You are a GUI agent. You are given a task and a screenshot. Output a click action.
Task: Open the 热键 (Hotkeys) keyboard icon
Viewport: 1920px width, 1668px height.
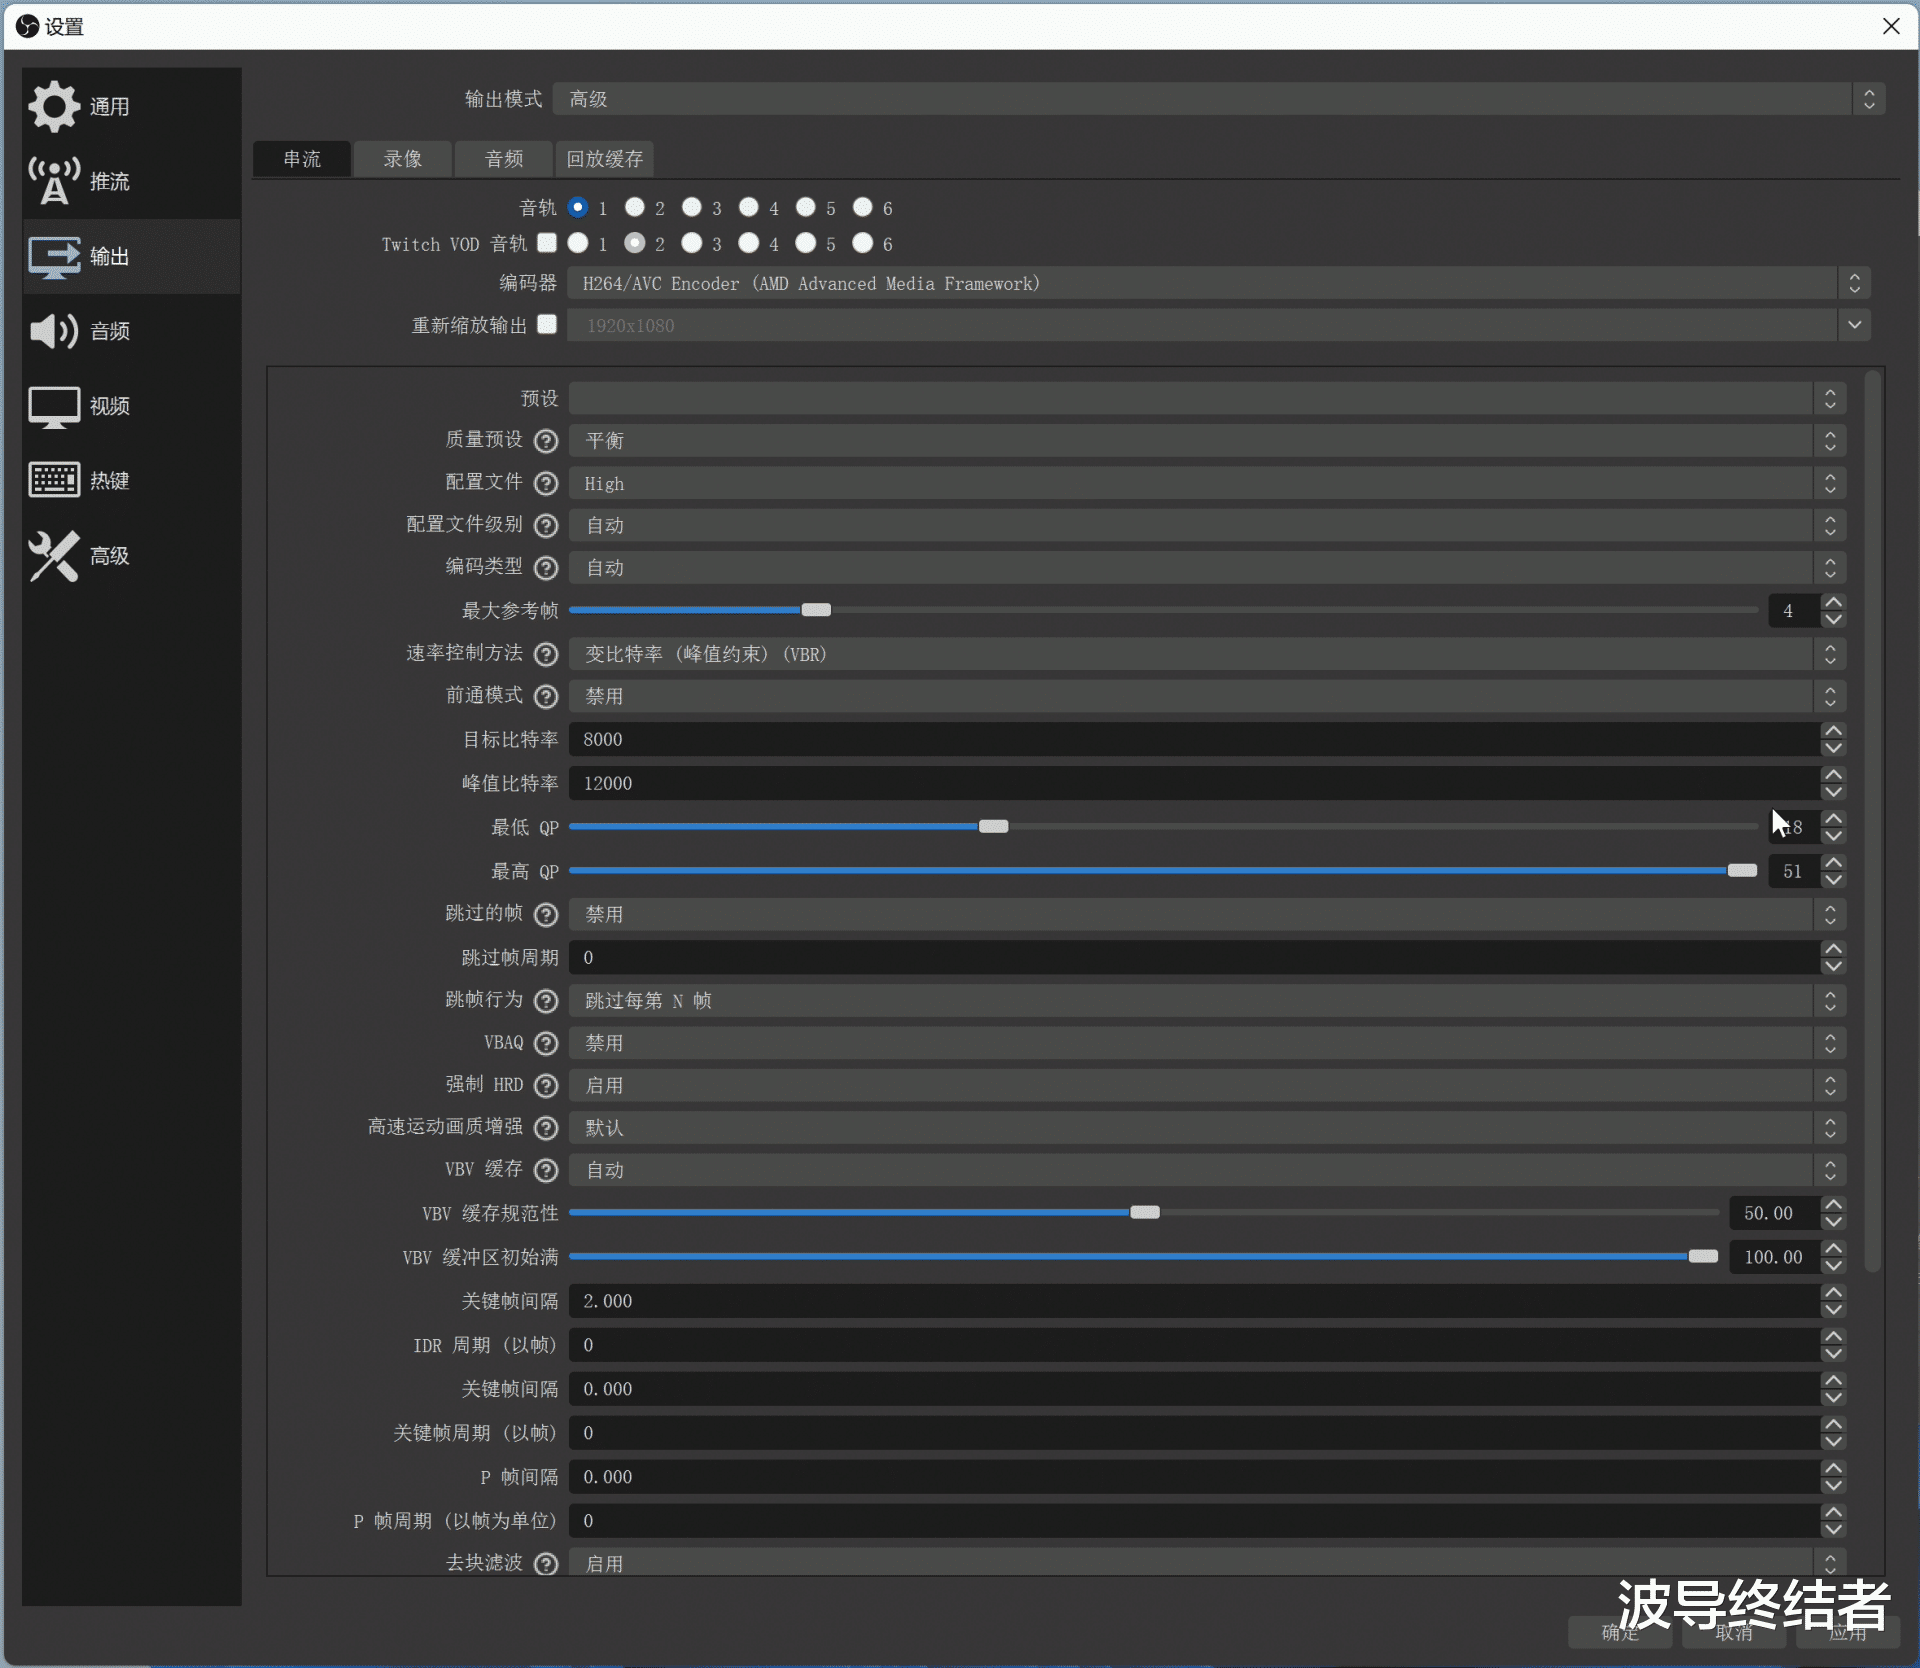coord(54,480)
